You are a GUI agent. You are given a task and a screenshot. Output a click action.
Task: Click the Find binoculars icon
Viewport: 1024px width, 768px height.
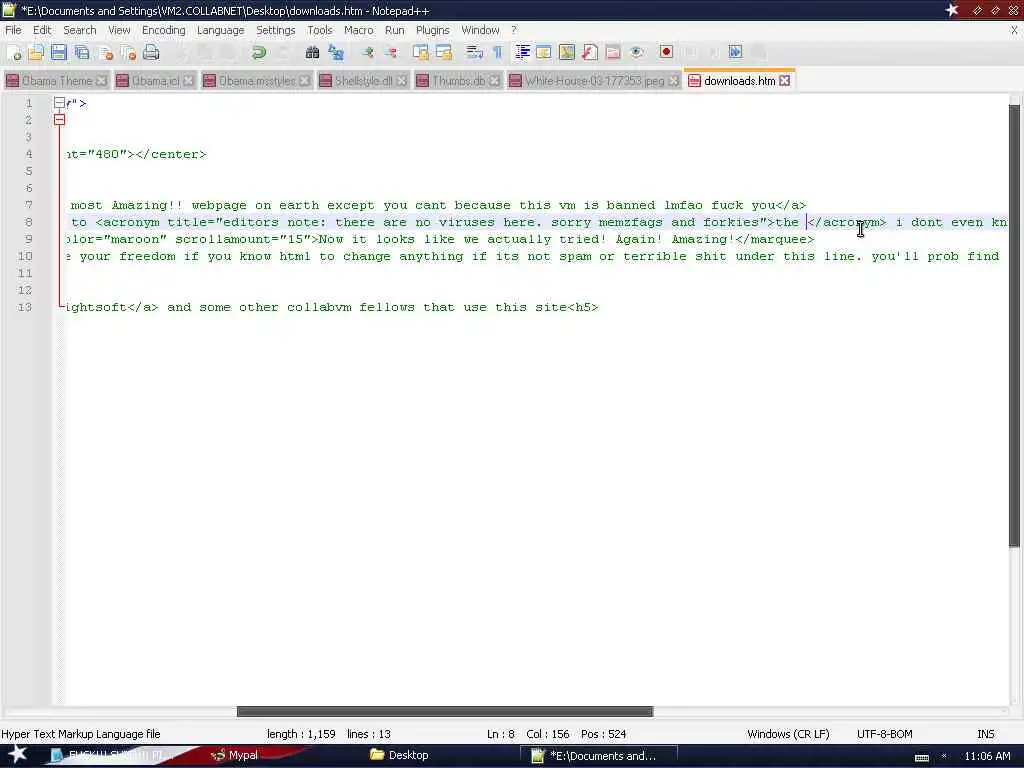[x=312, y=52]
